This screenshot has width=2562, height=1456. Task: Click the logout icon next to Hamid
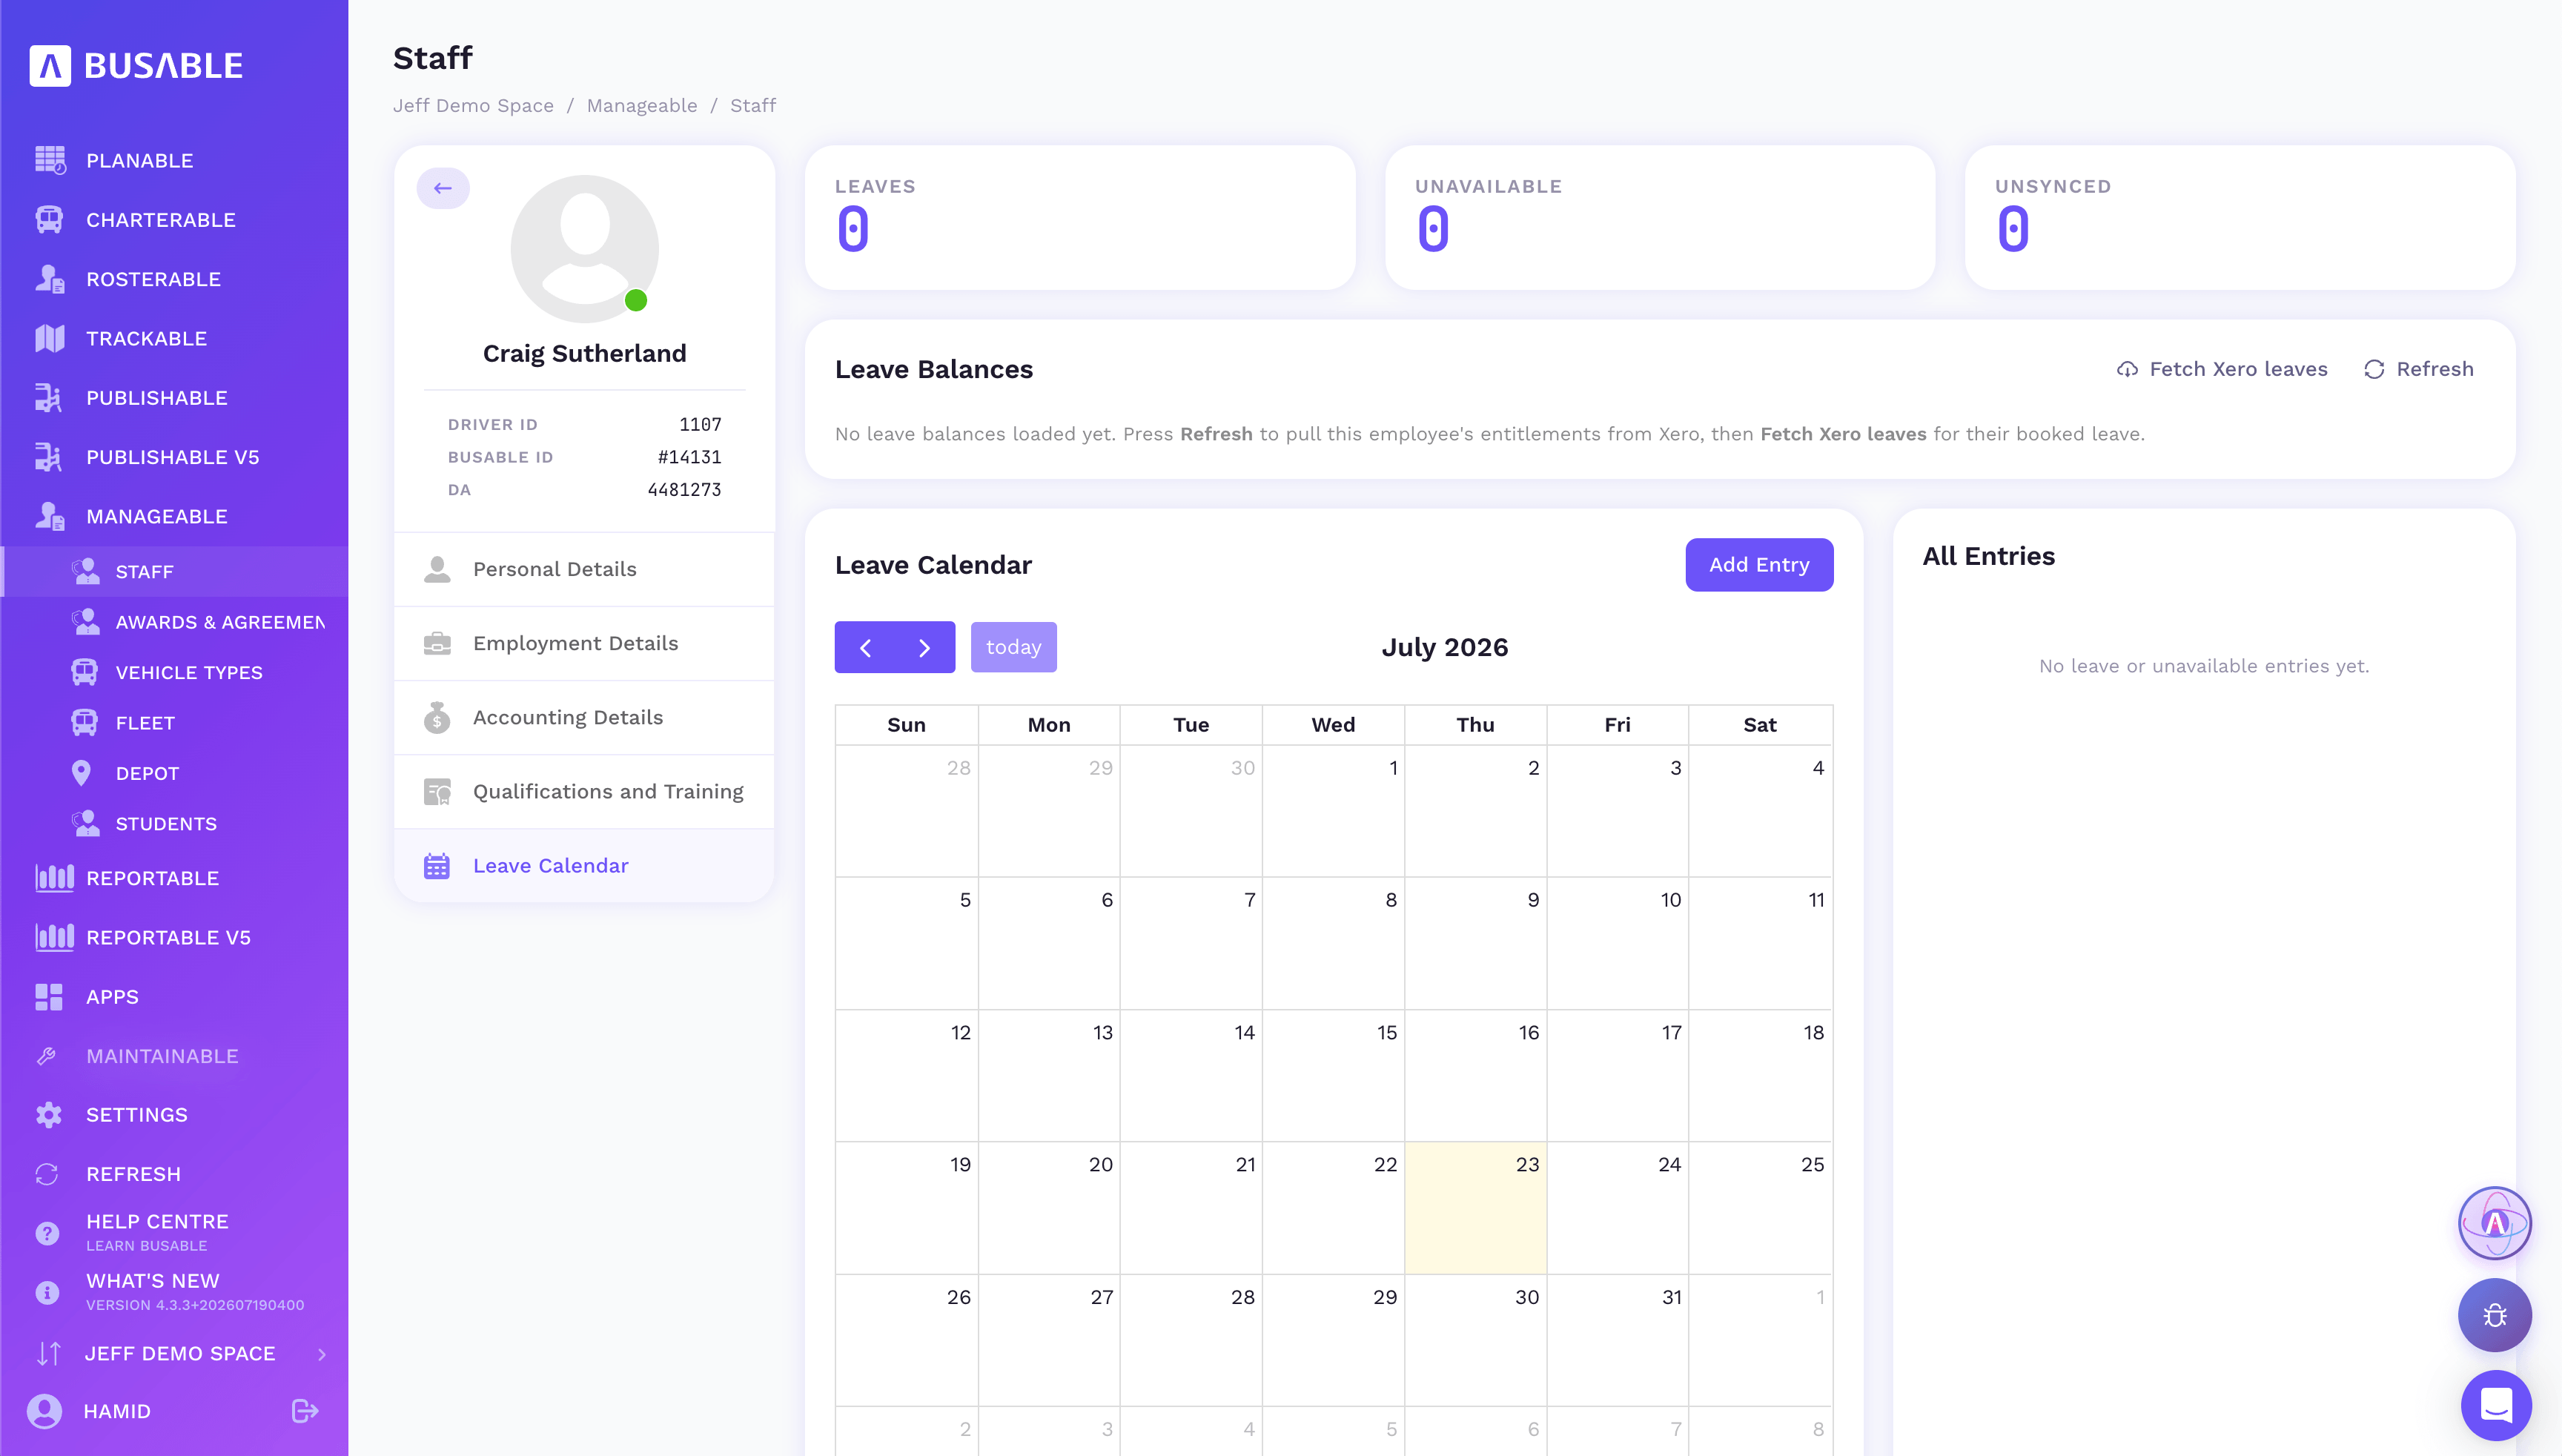(x=305, y=1411)
